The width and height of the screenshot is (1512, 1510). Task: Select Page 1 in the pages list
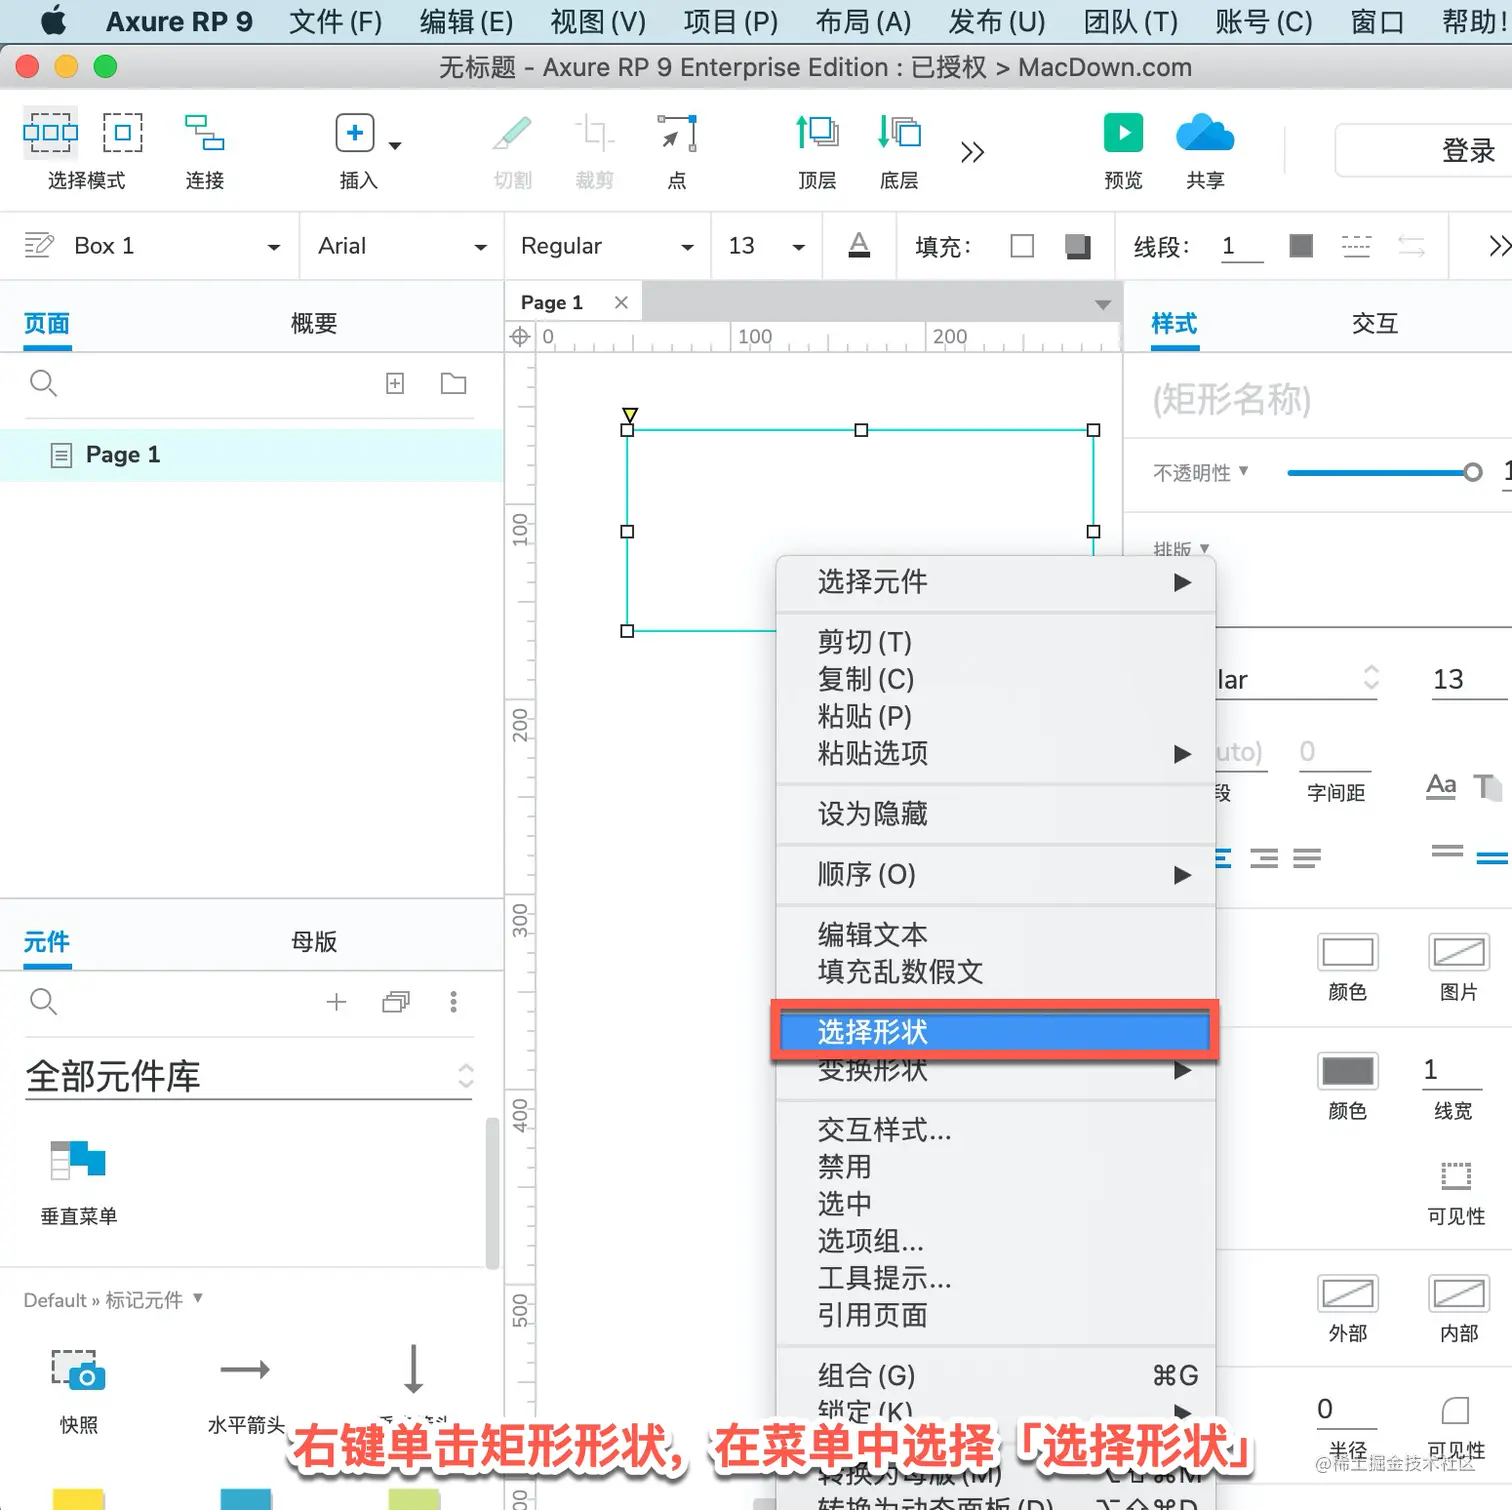(x=252, y=455)
